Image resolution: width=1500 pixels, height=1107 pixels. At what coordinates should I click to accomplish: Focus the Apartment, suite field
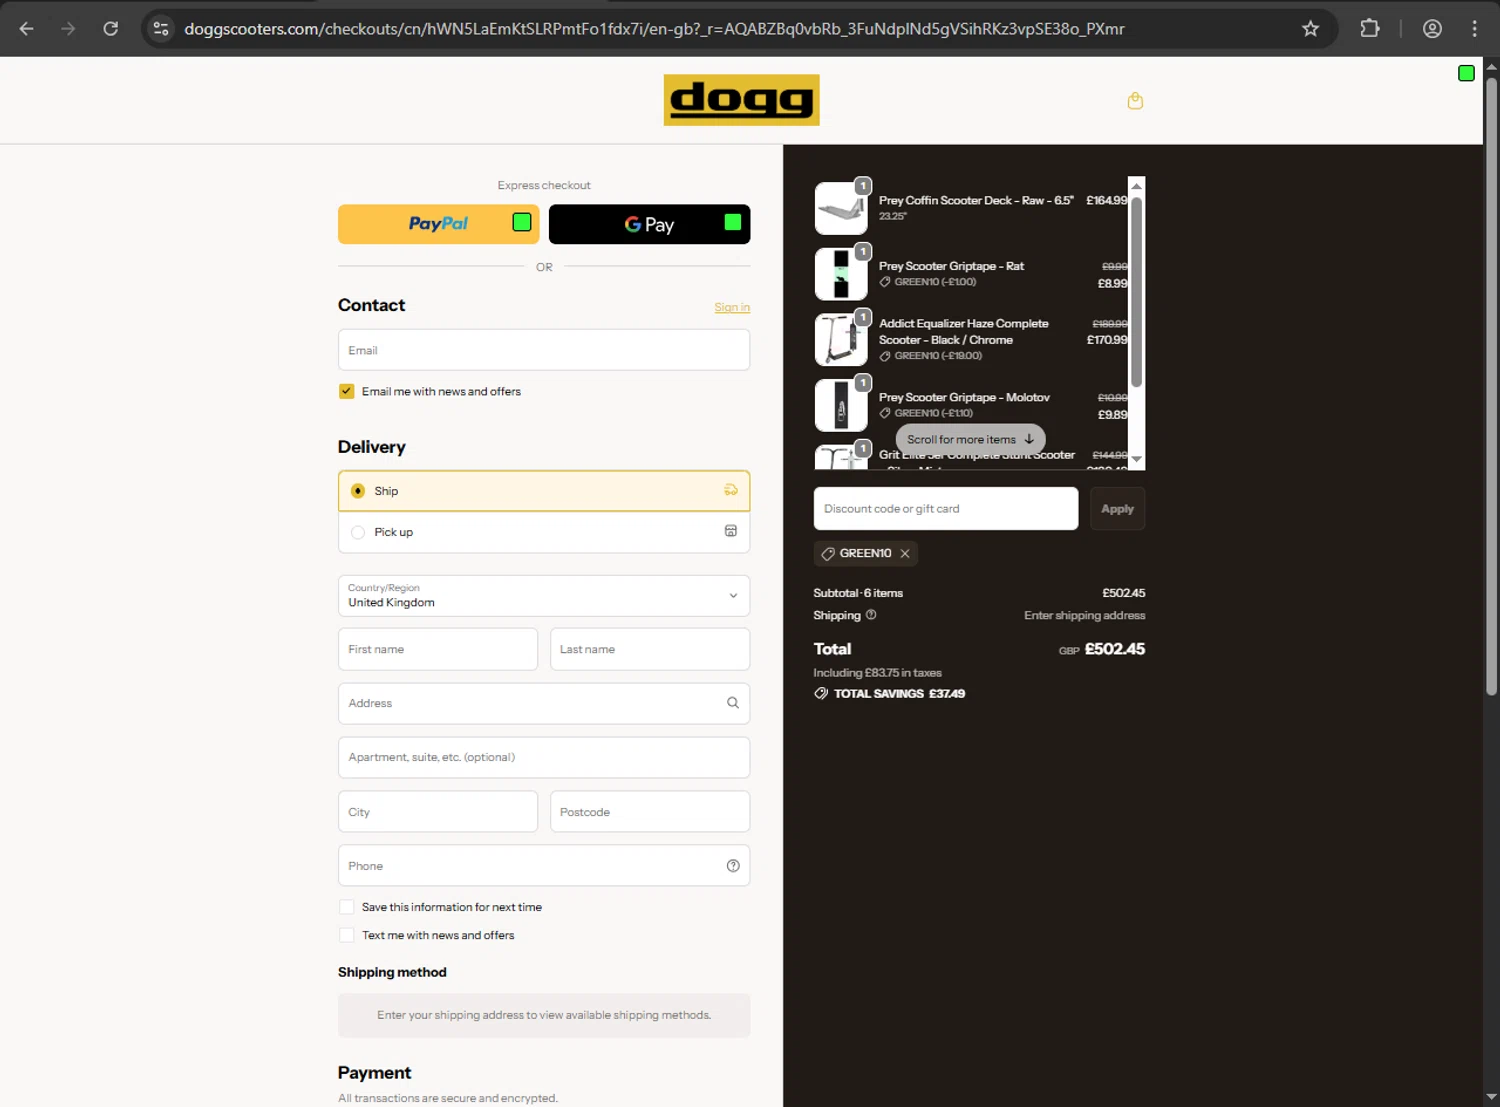544,757
